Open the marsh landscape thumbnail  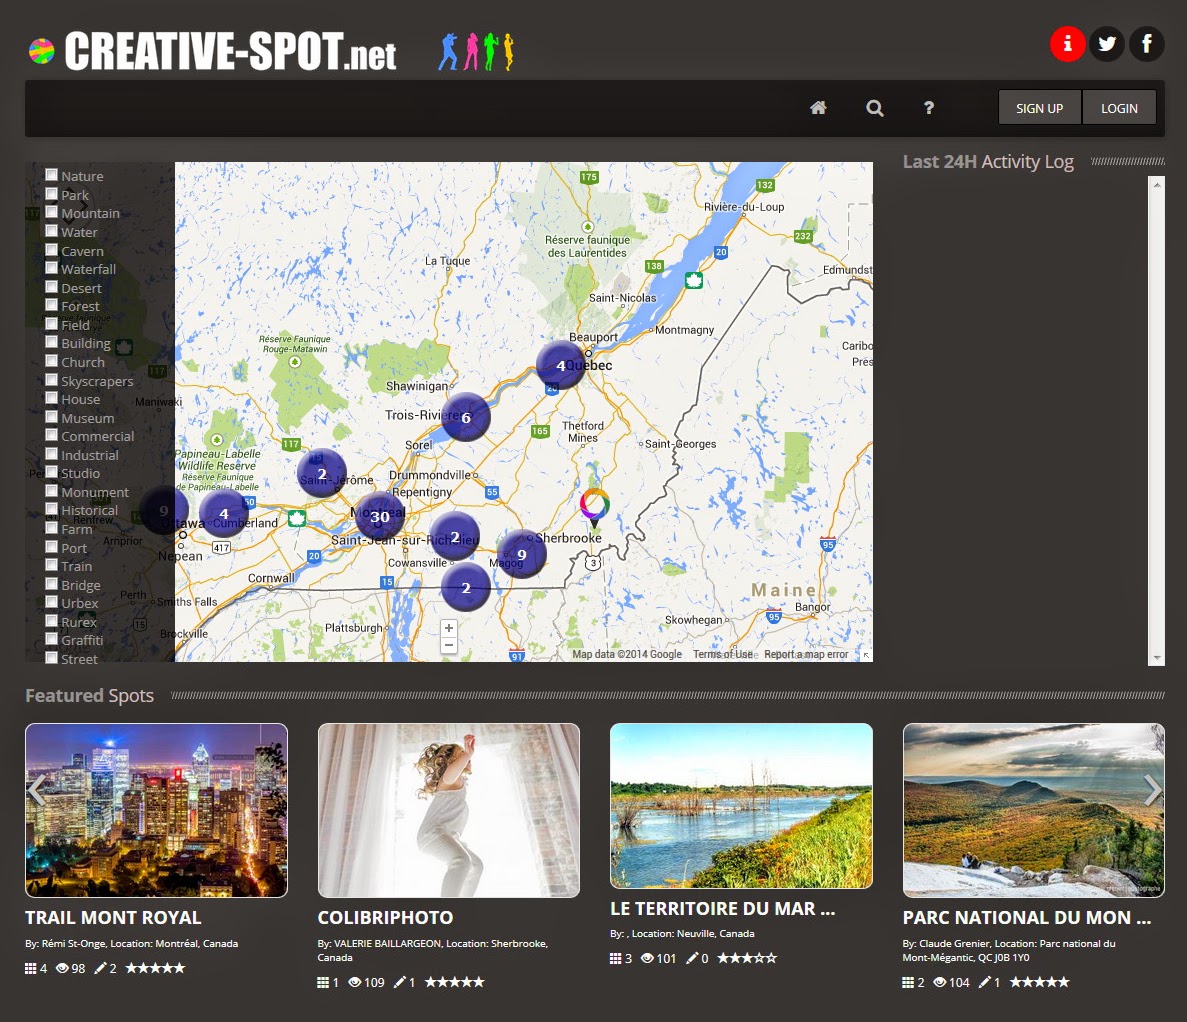tap(741, 805)
